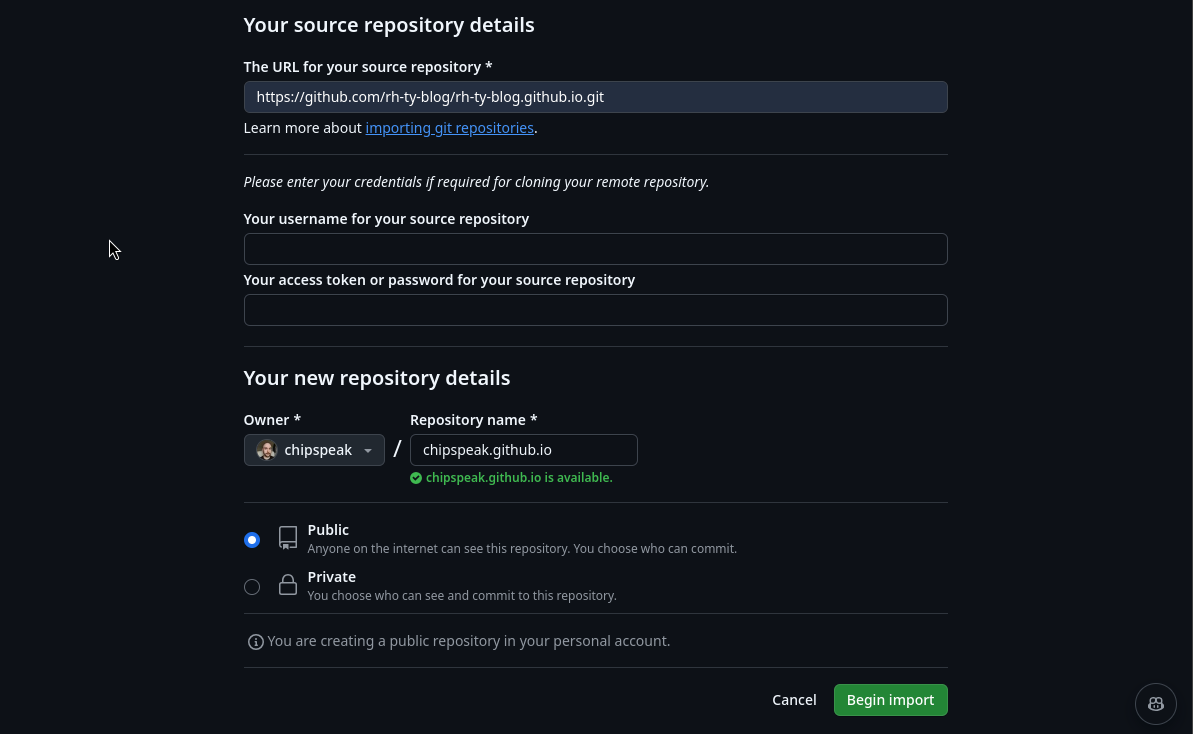This screenshot has height=734, width=1193.
Task: Click the Public label text
Action: 328,529
